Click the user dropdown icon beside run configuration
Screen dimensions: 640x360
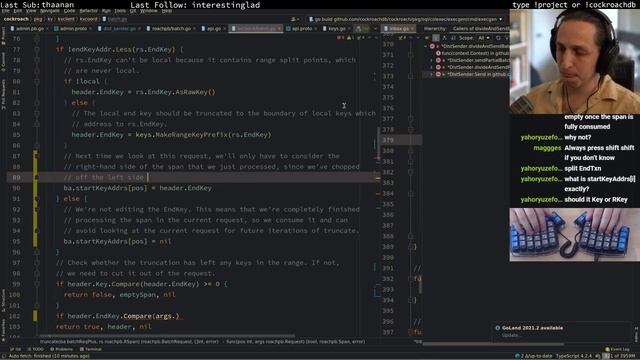[x=295, y=19]
